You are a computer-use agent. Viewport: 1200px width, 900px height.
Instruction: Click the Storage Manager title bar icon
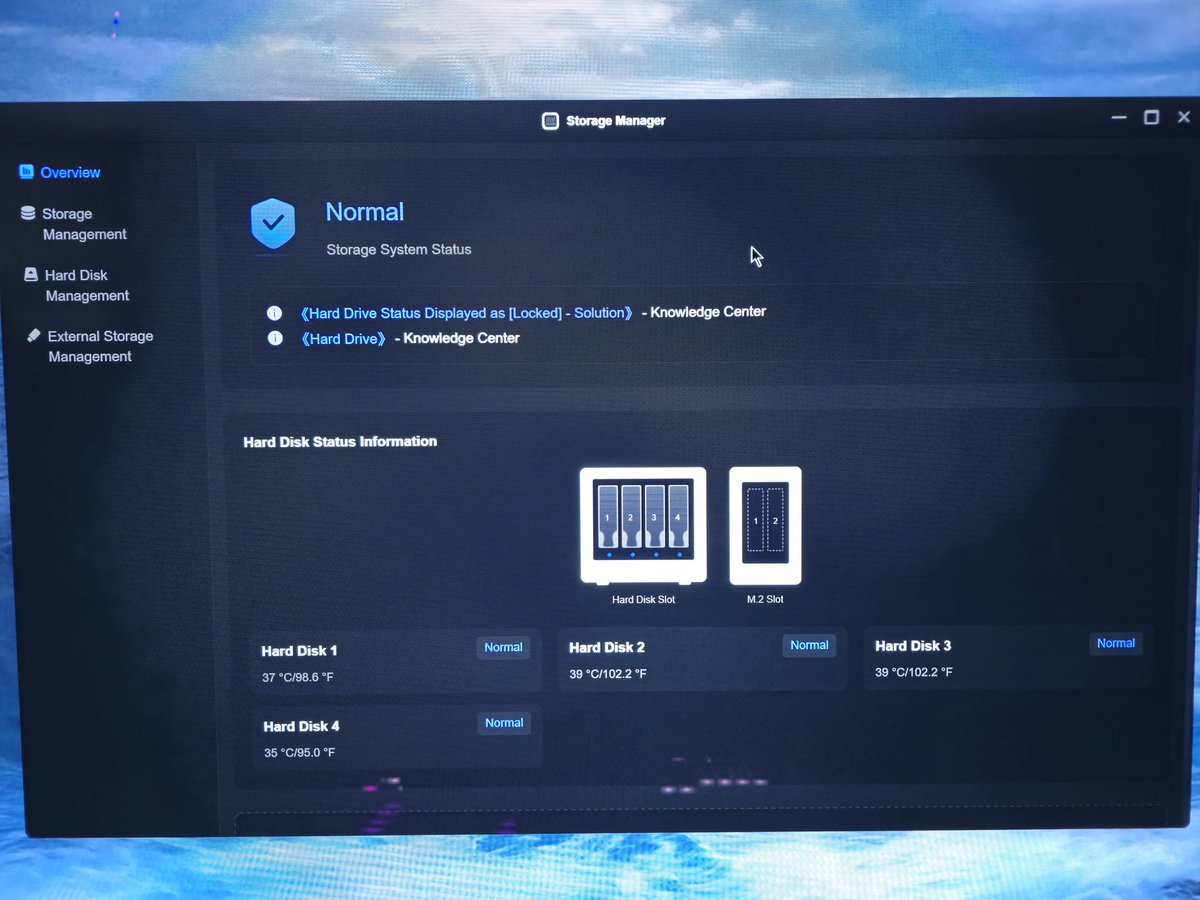[550, 120]
